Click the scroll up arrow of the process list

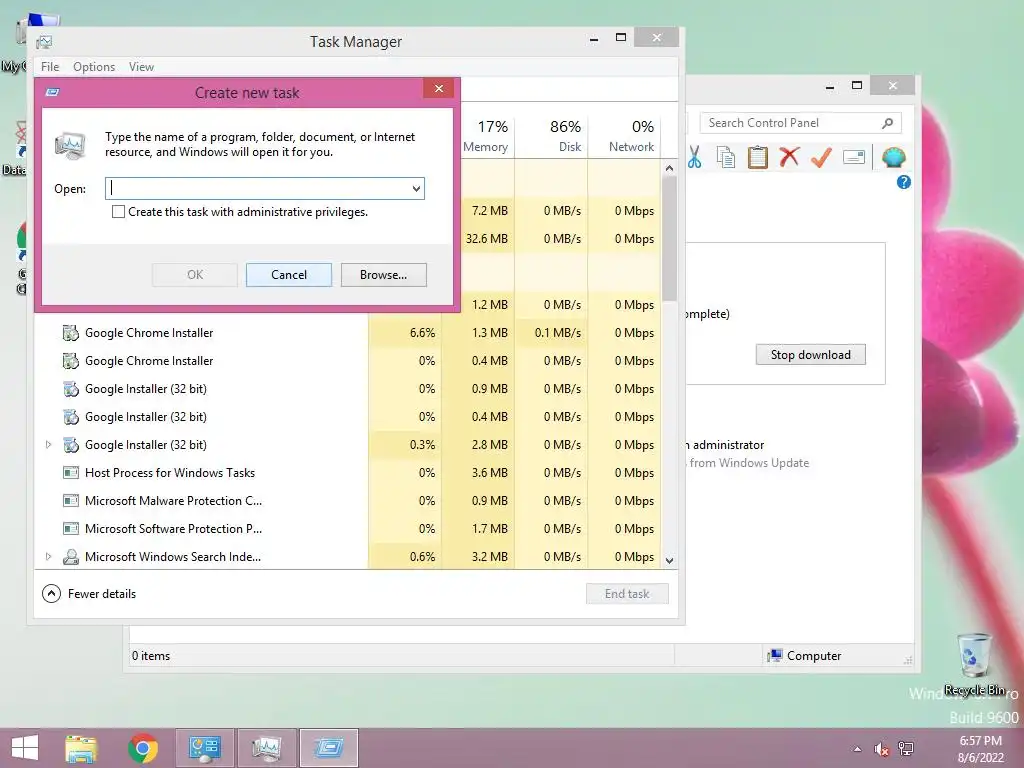click(669, 168)
